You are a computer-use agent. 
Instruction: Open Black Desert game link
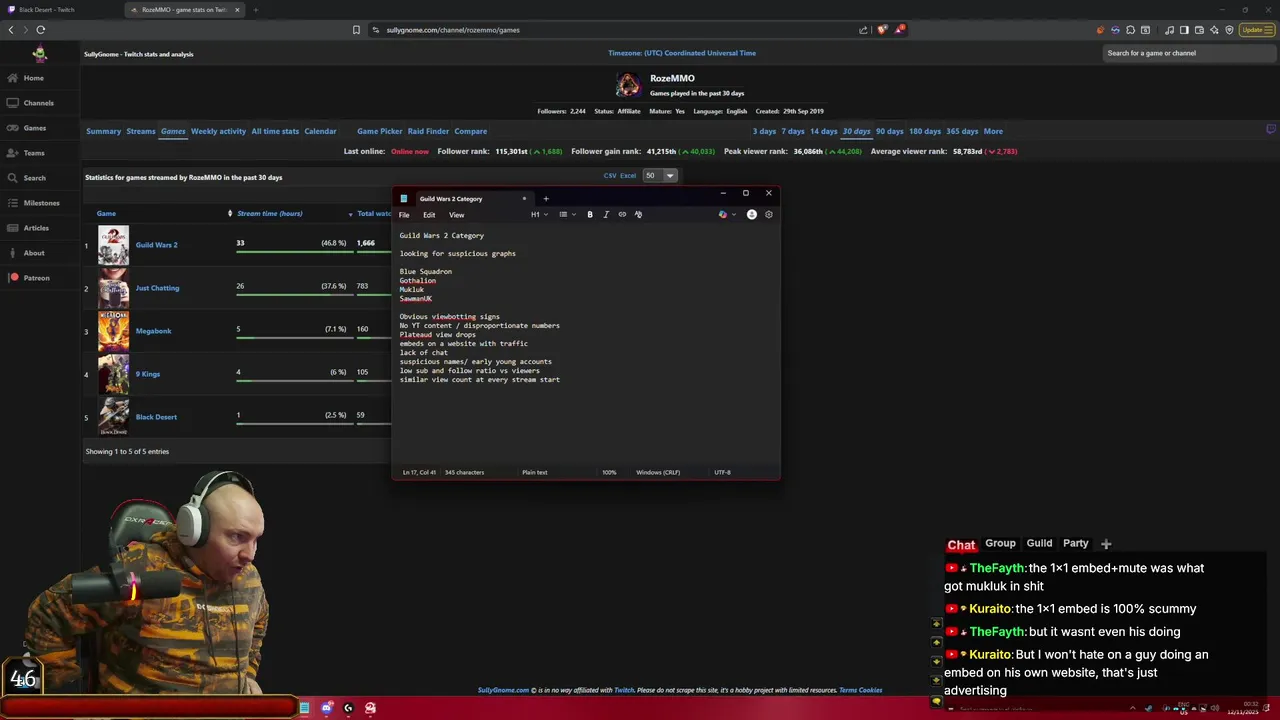pyautogui.click(x=156, y=417)
